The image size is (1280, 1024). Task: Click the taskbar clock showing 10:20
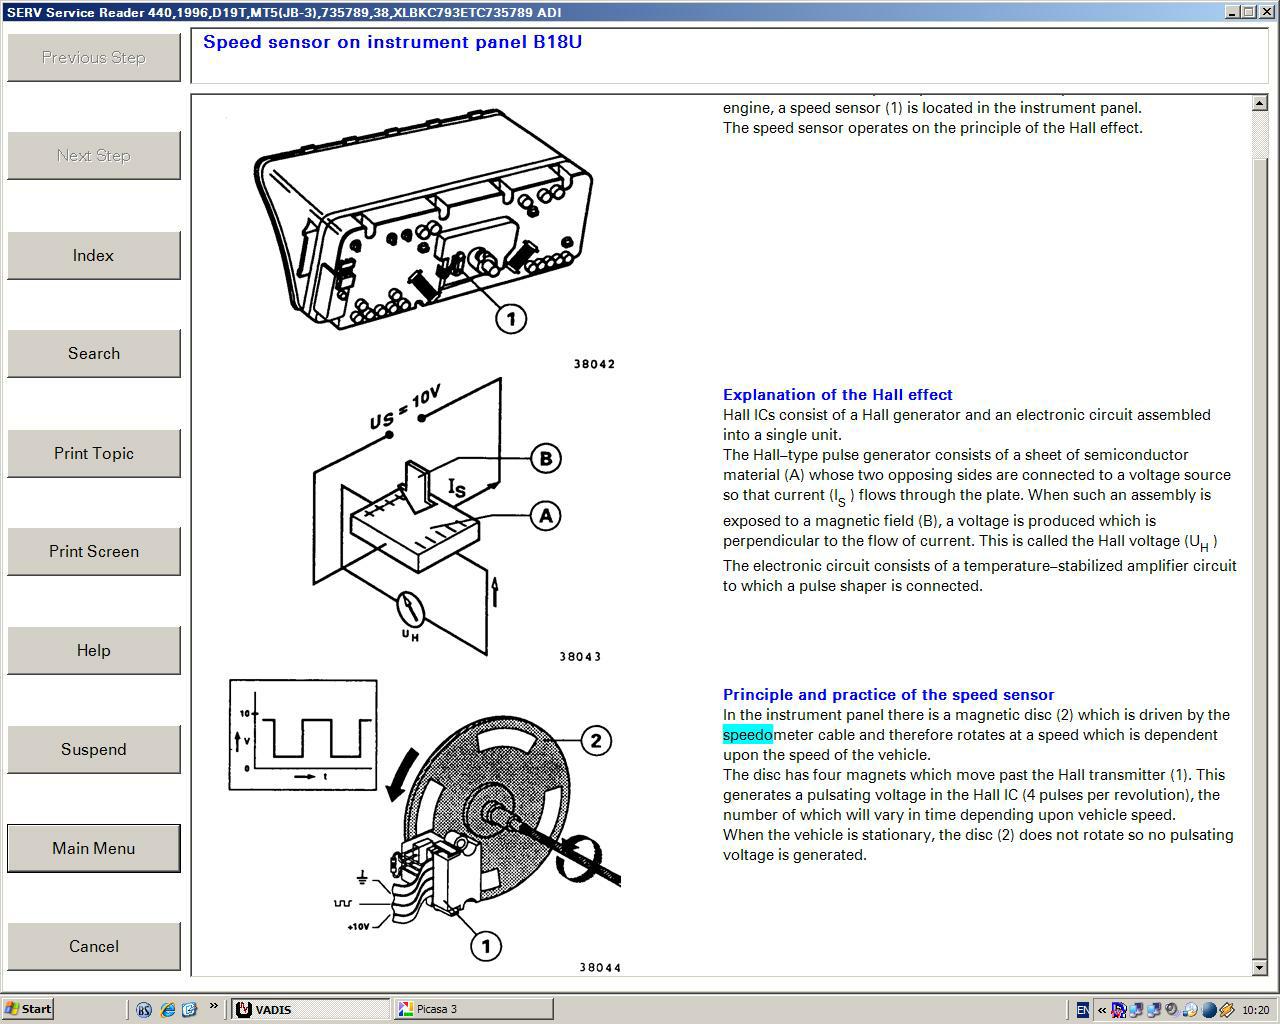pyautogui.click(x=1255, y=1010)
